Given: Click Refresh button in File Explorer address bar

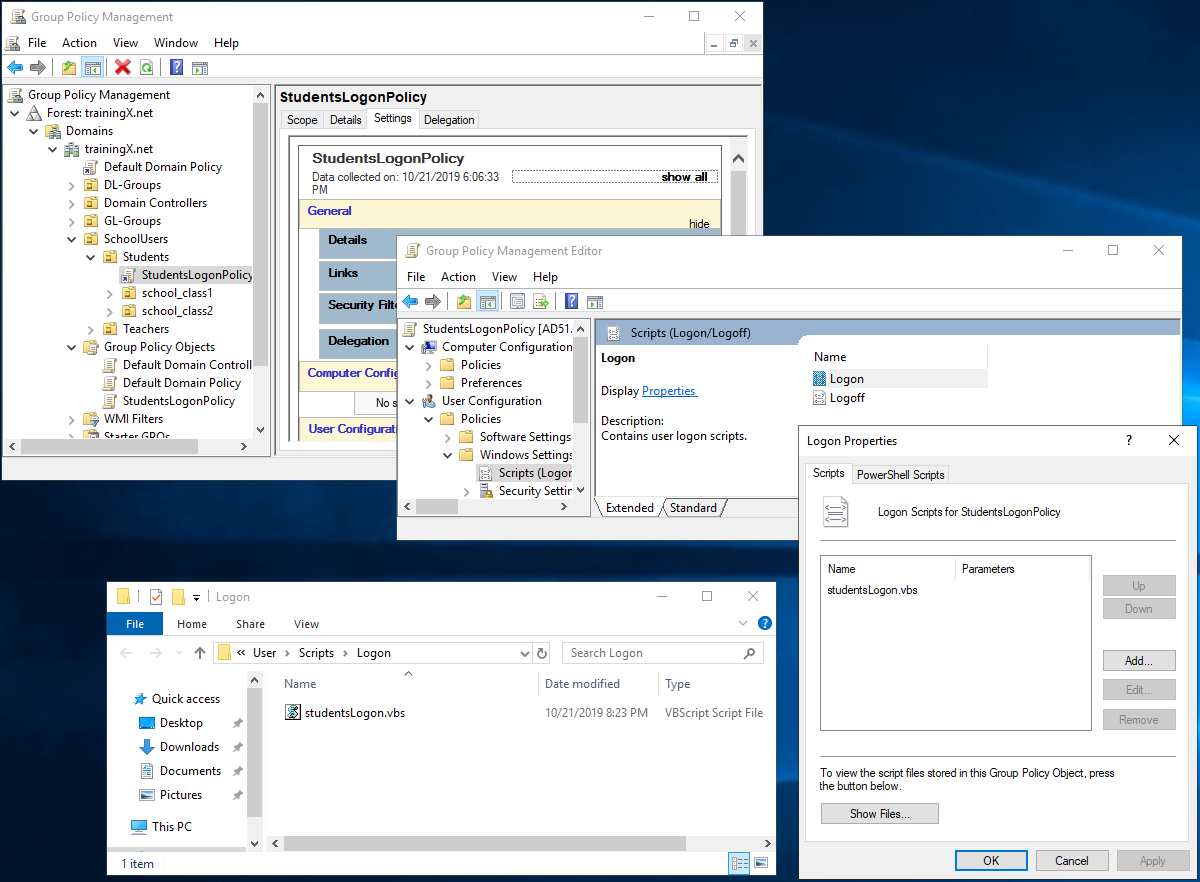Looking at the screenshot, I should [x=542, y=653].
